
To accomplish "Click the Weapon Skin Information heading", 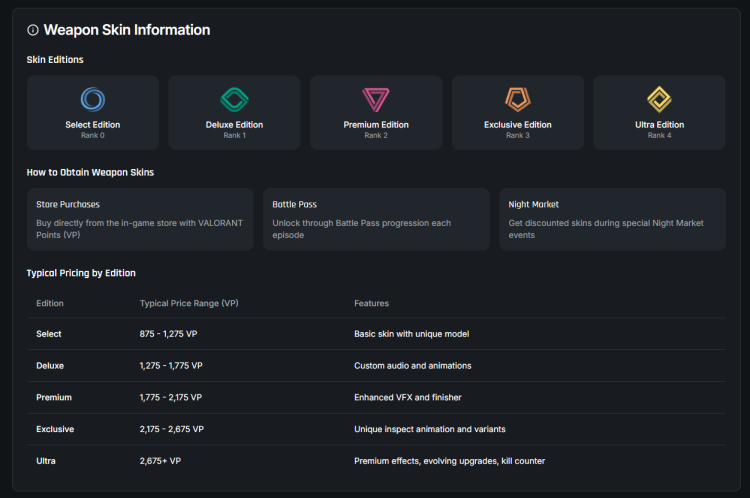I will click(x=127, y=30).
